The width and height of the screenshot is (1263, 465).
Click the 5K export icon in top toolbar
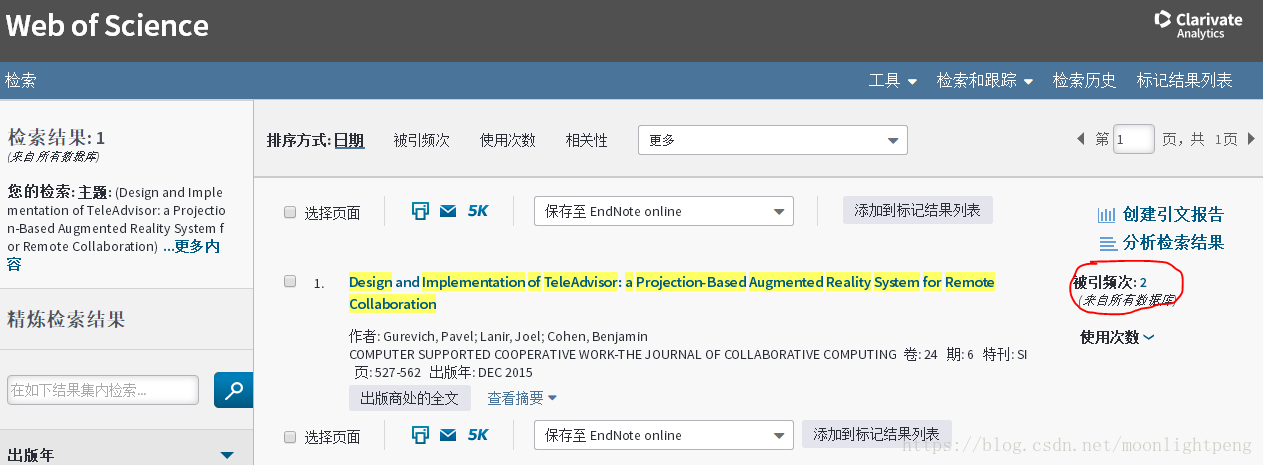coord(478,211)
